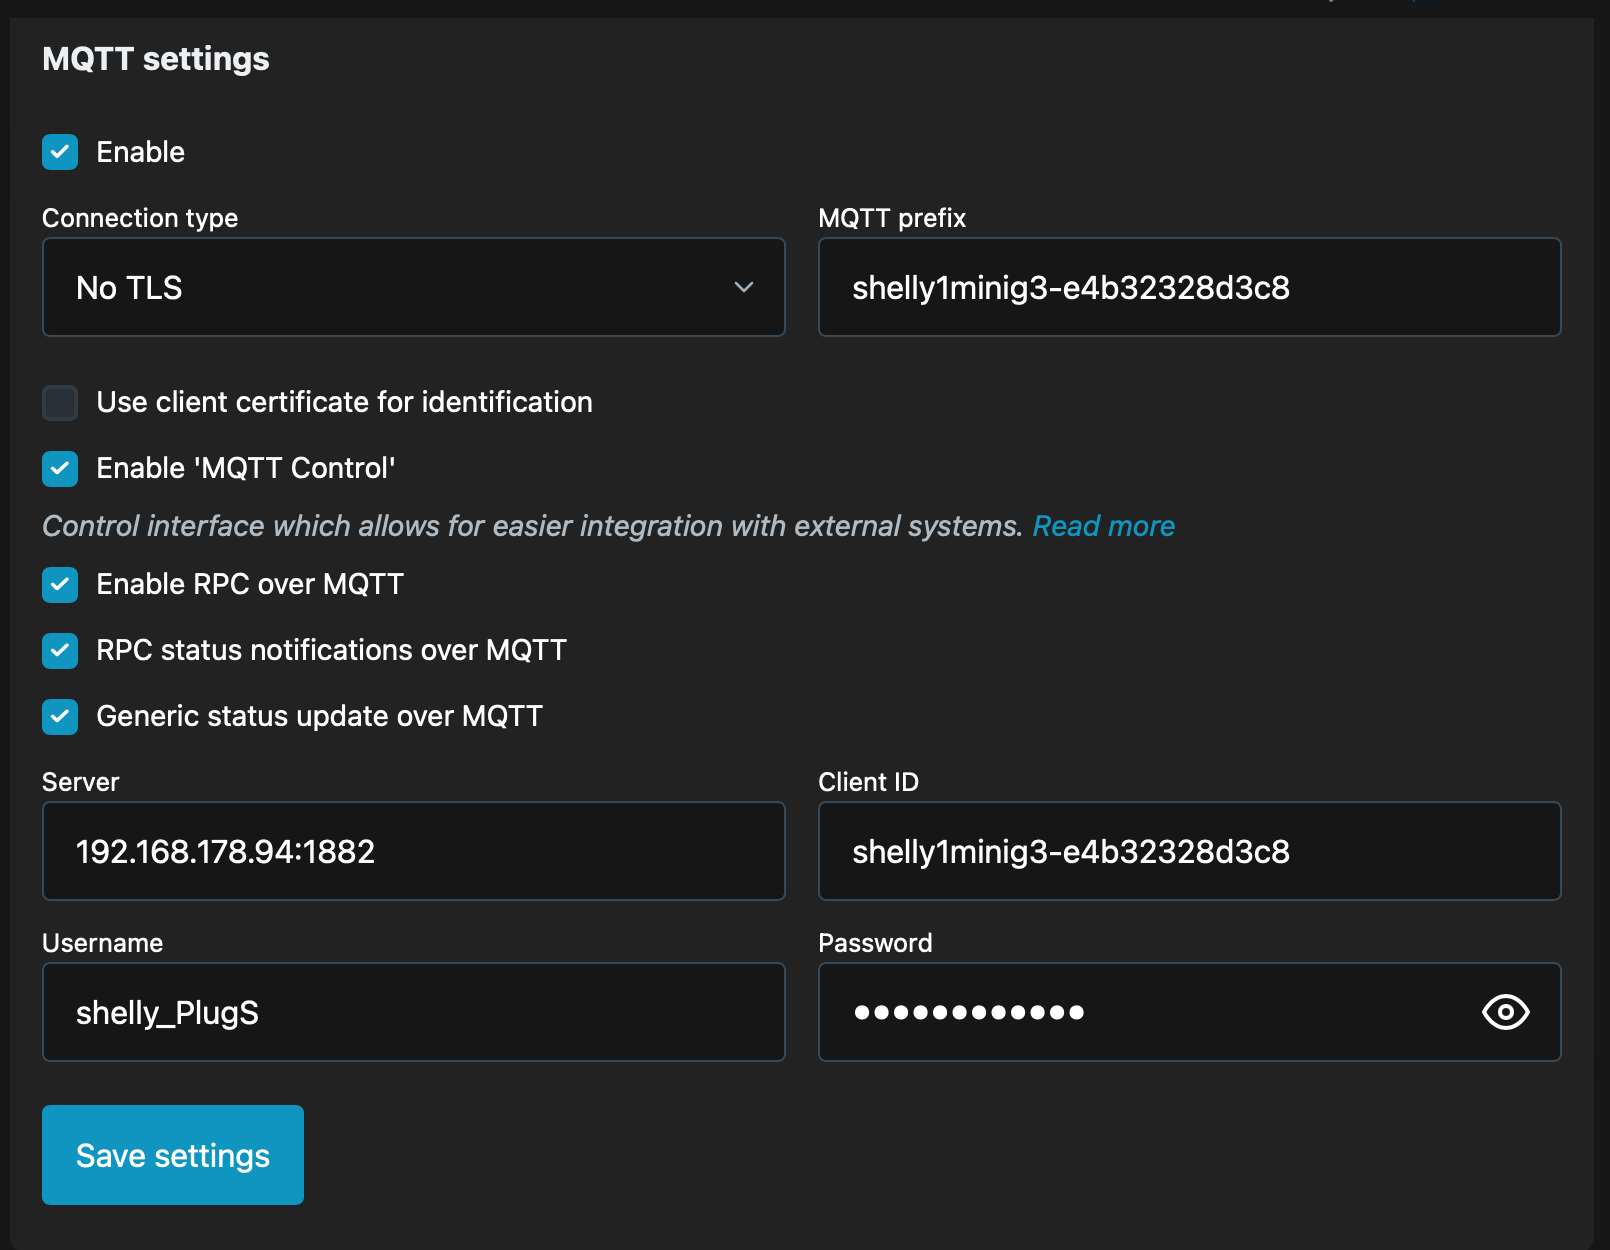Focus the Server address input
Screen dimensions: 1610x1250
[x=413, y=852]
